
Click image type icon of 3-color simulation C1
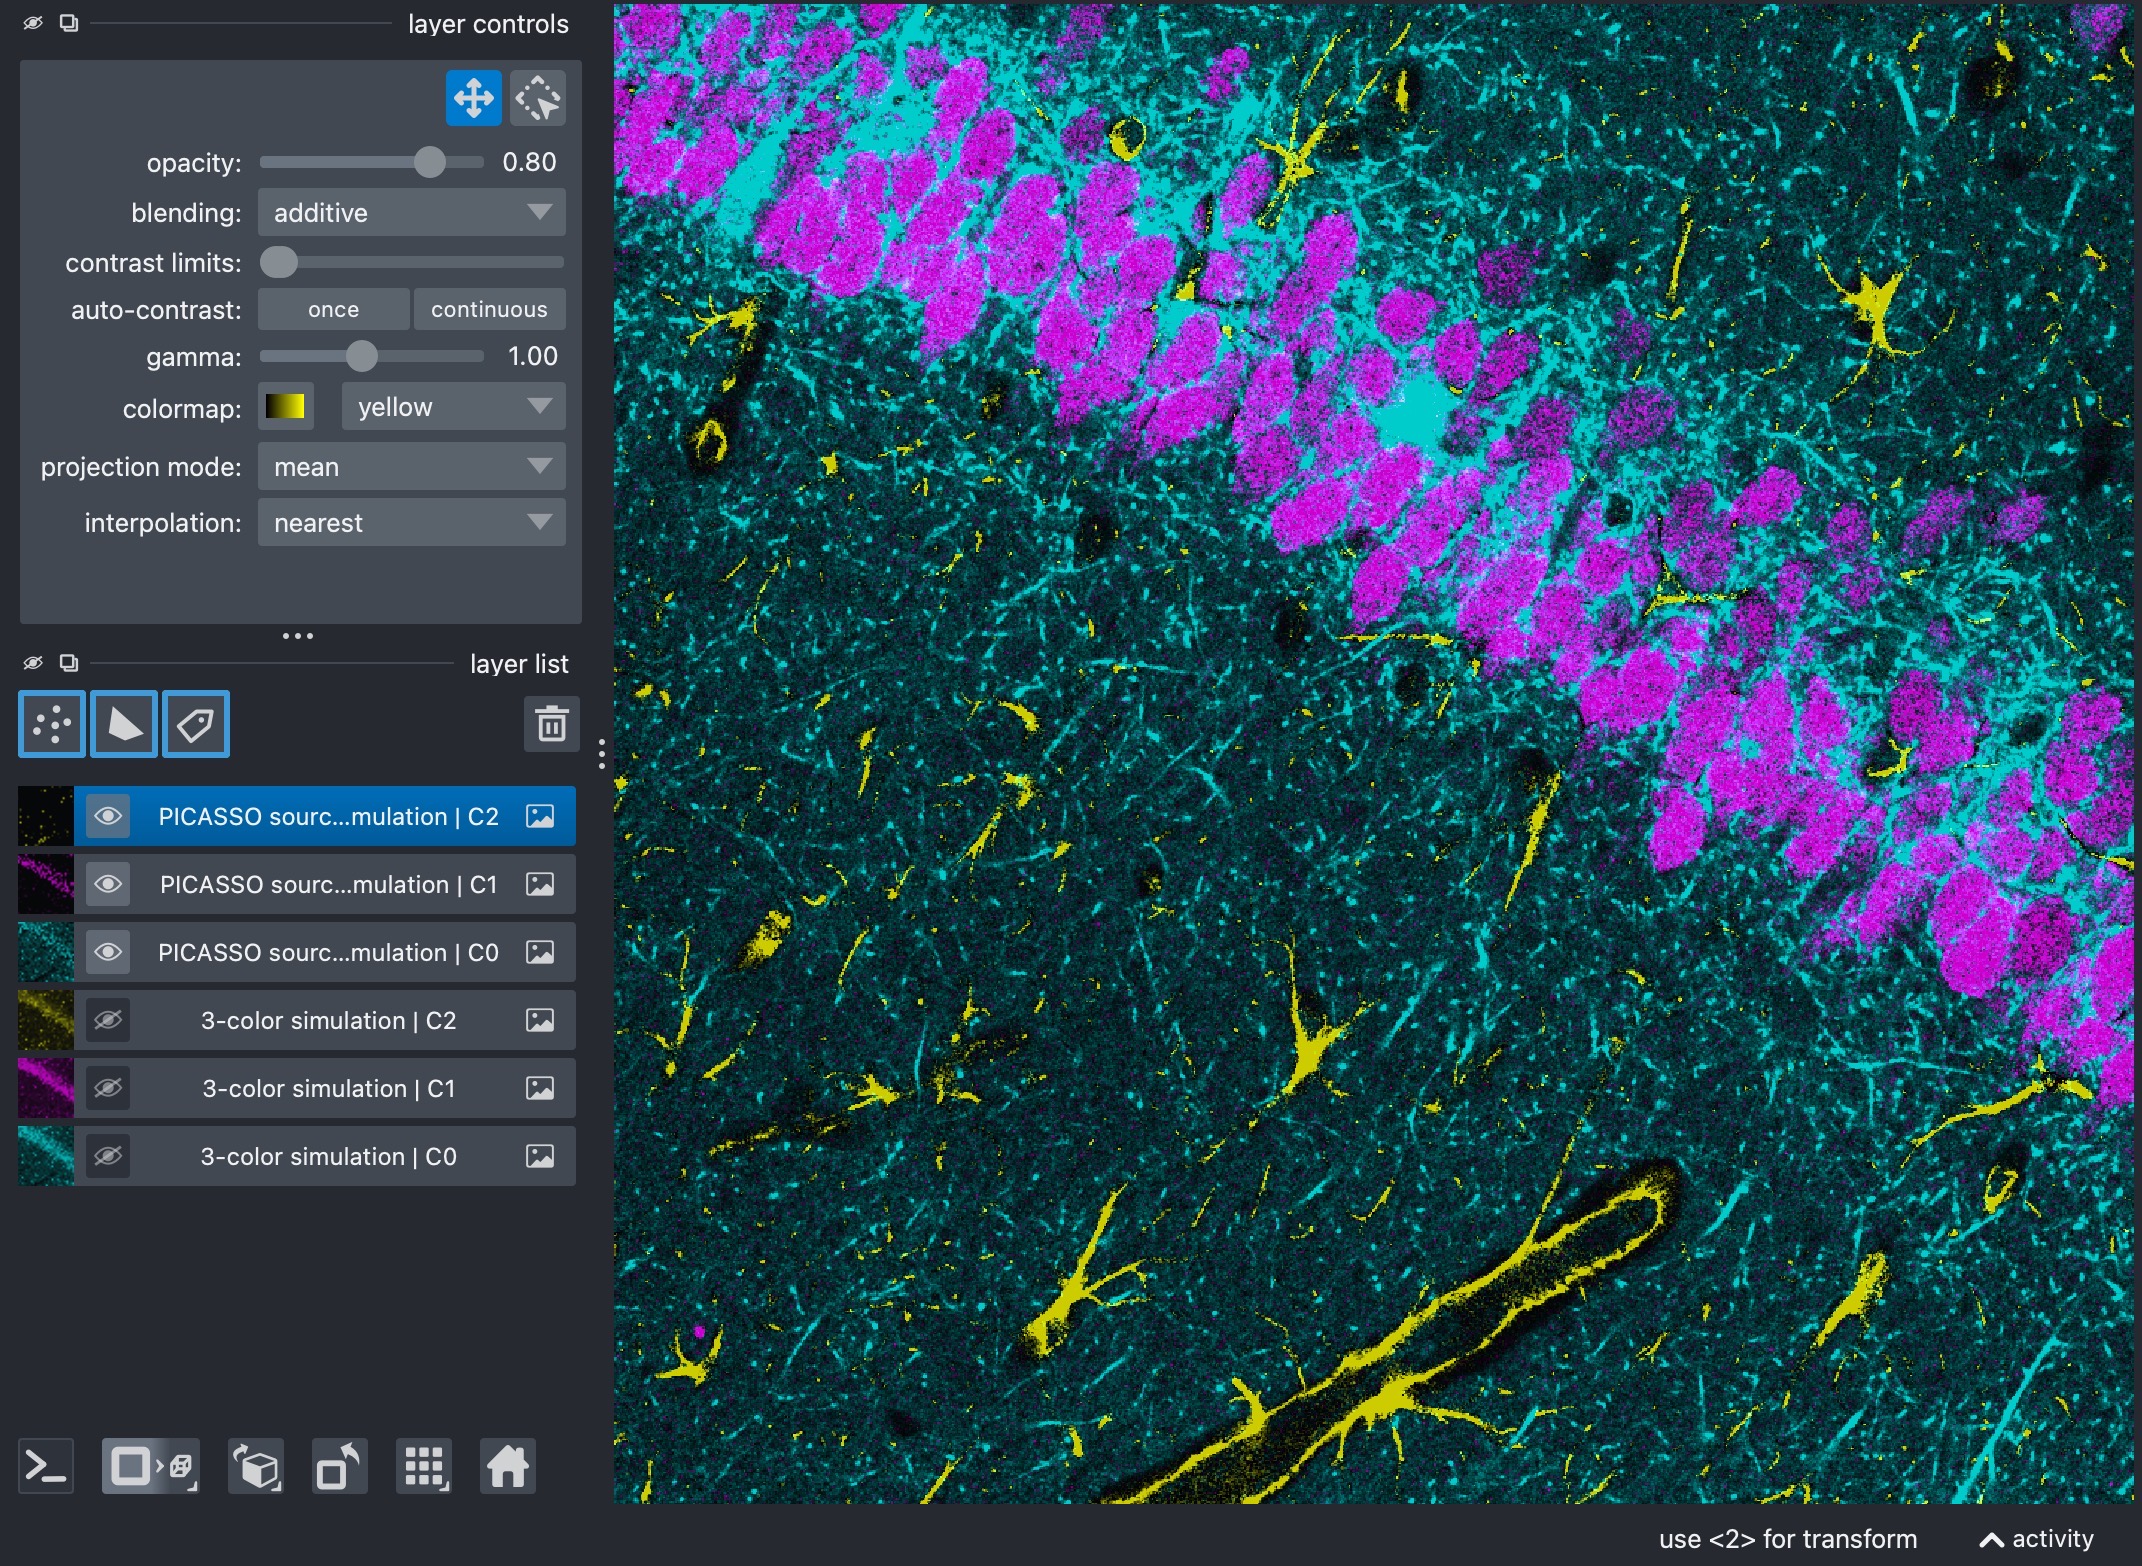click(540, 1088)
